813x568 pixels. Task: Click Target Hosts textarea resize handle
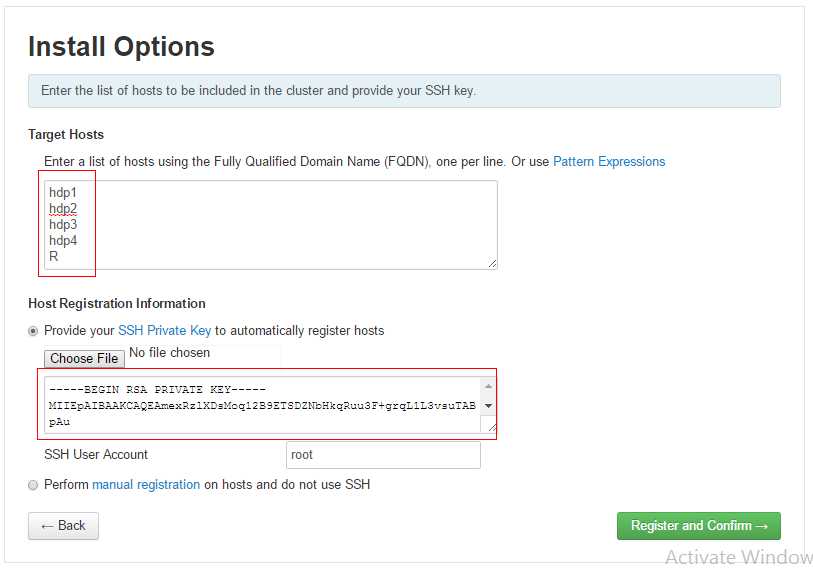492,264
